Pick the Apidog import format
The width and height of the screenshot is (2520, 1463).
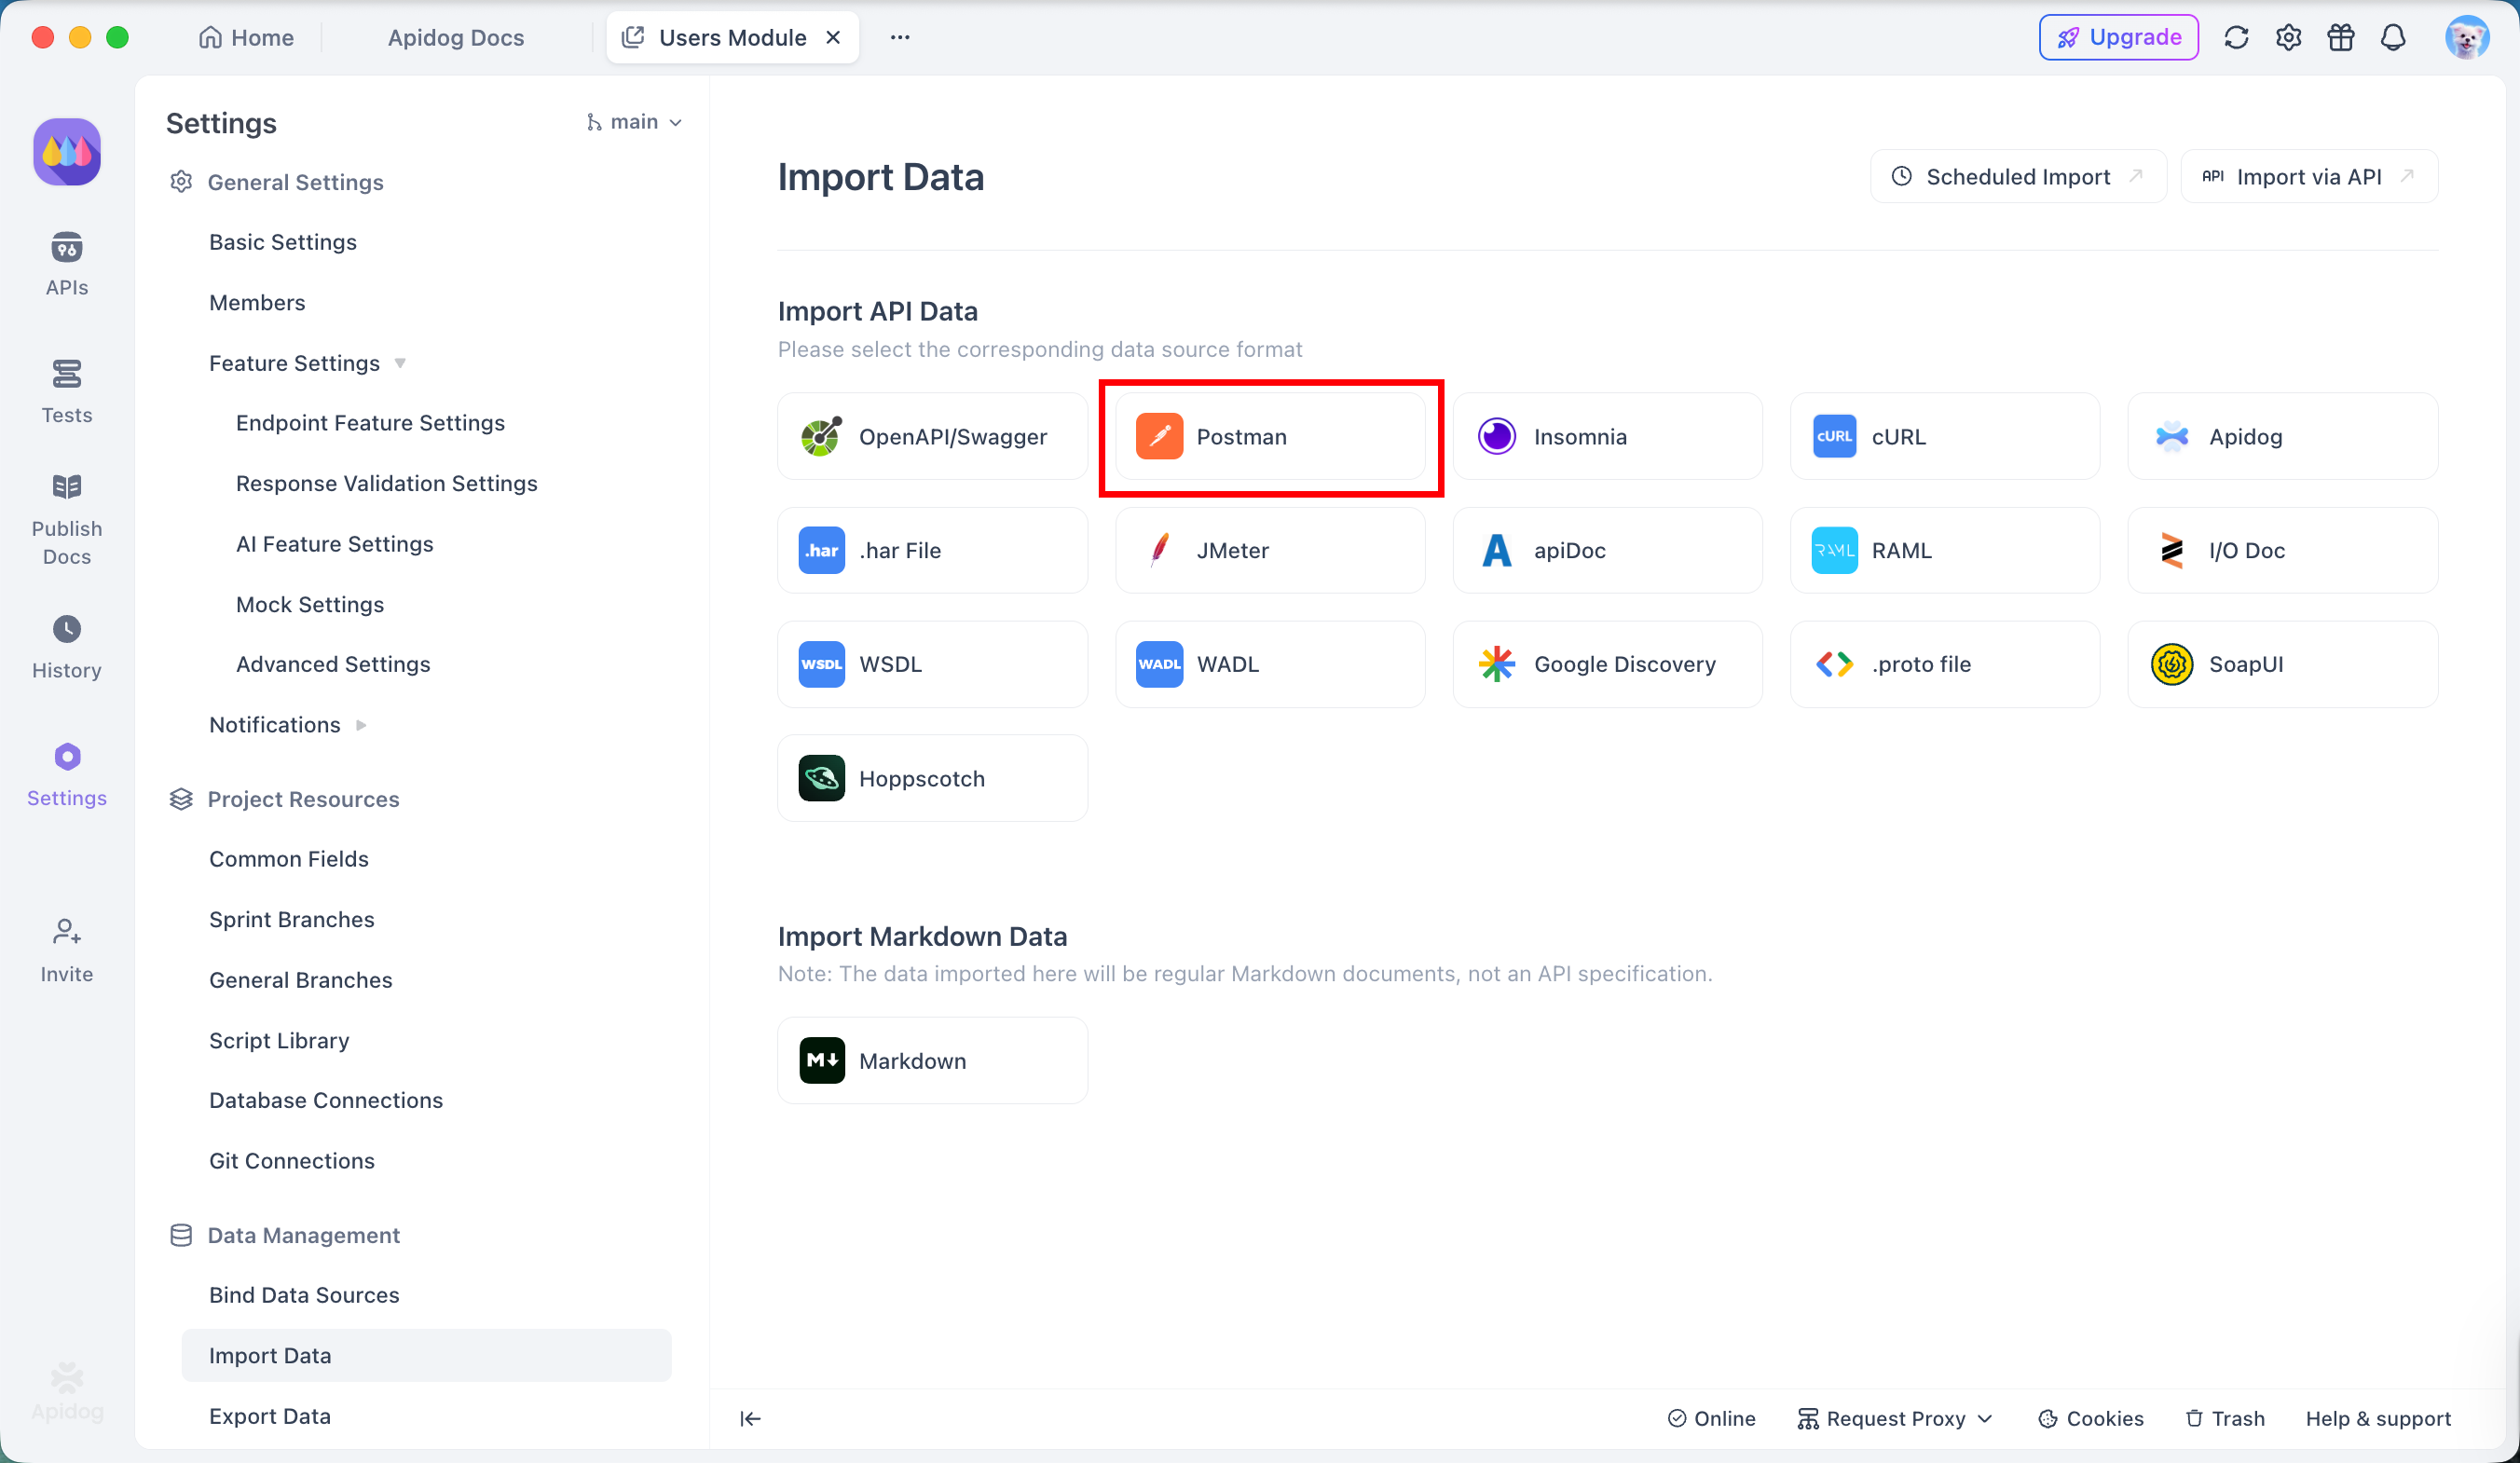2282,436
